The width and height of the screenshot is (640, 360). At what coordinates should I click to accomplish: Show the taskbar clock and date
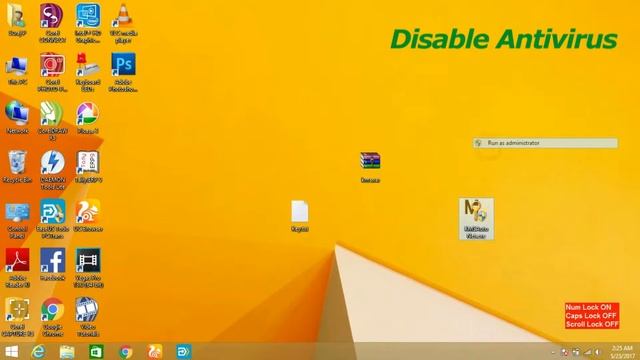click(x=622, y=352)
